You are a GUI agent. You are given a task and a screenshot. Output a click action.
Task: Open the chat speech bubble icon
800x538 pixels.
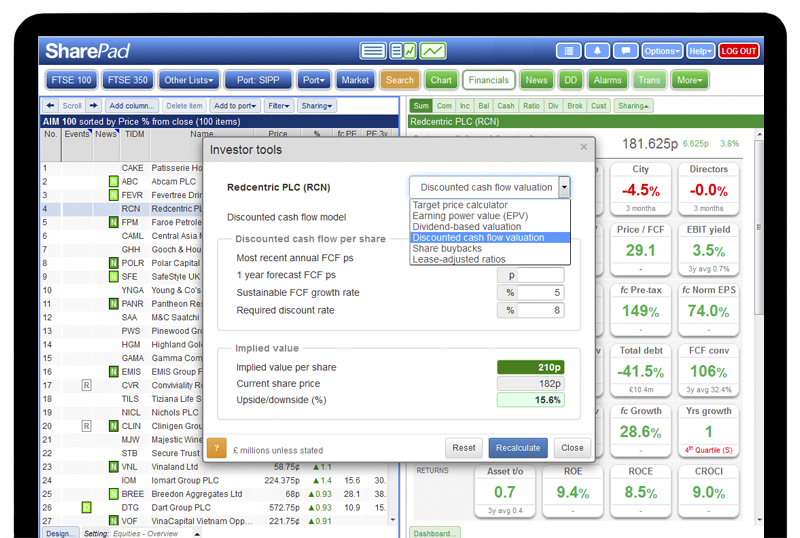pyautogui.click(x=625, y=51)
